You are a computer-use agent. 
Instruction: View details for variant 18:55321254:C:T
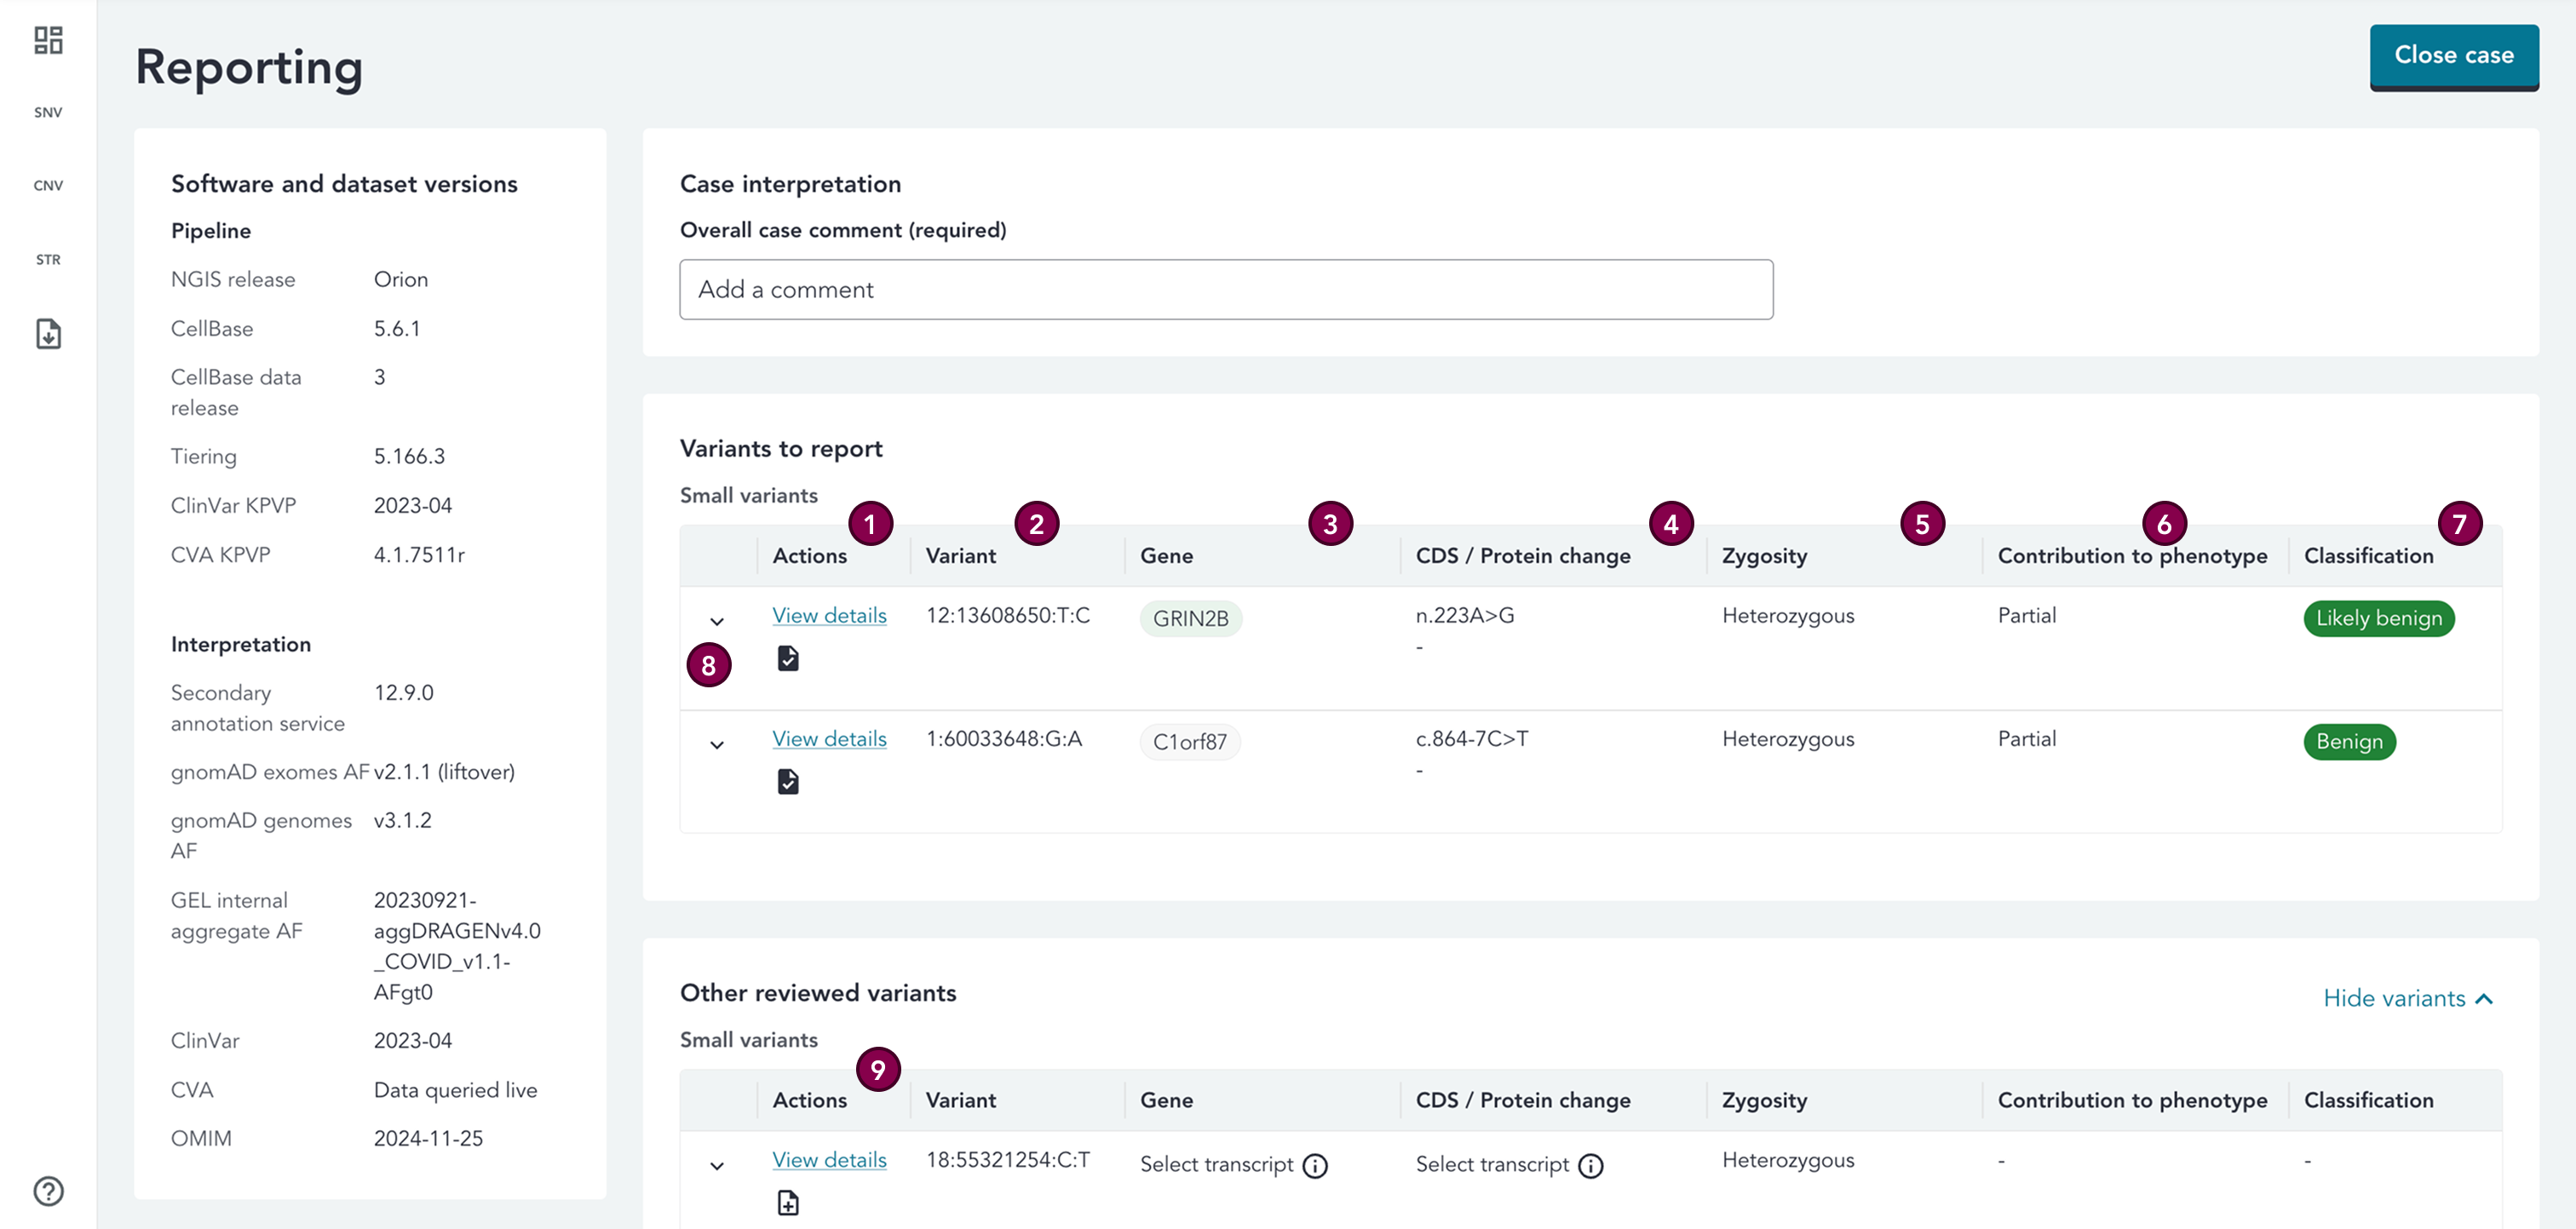click(829, 1160)
